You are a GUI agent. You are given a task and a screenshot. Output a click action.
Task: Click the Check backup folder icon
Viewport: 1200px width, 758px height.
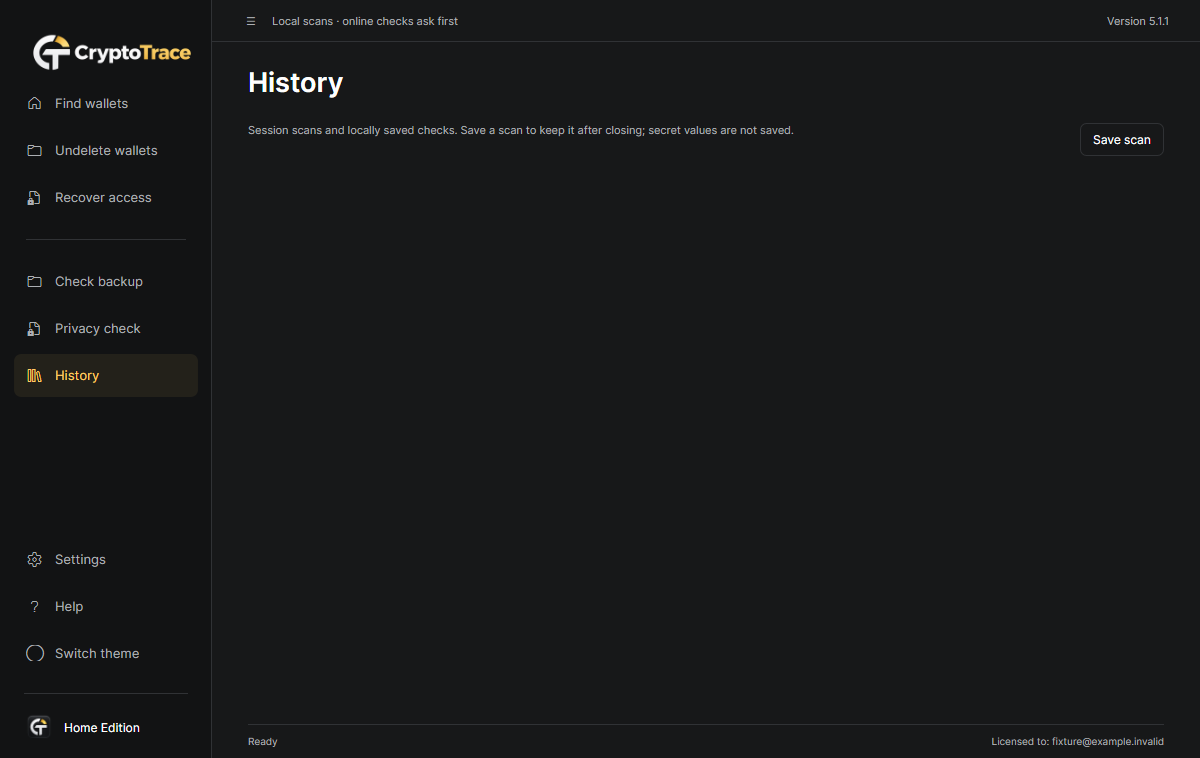34,281
